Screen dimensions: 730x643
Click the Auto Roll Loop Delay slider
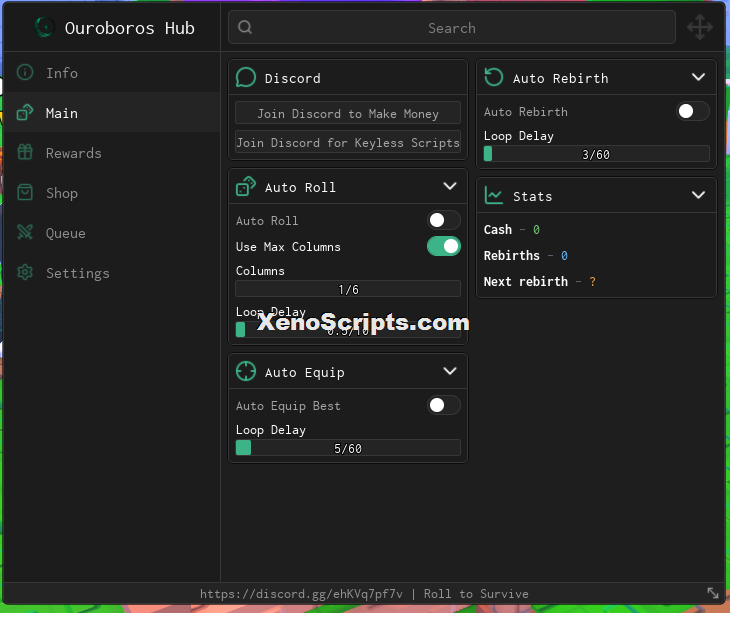pyautogui.click(x=348, y=330)
